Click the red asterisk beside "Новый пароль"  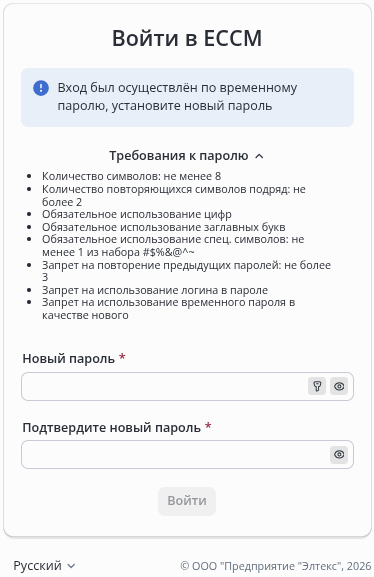tap(122, 357)
